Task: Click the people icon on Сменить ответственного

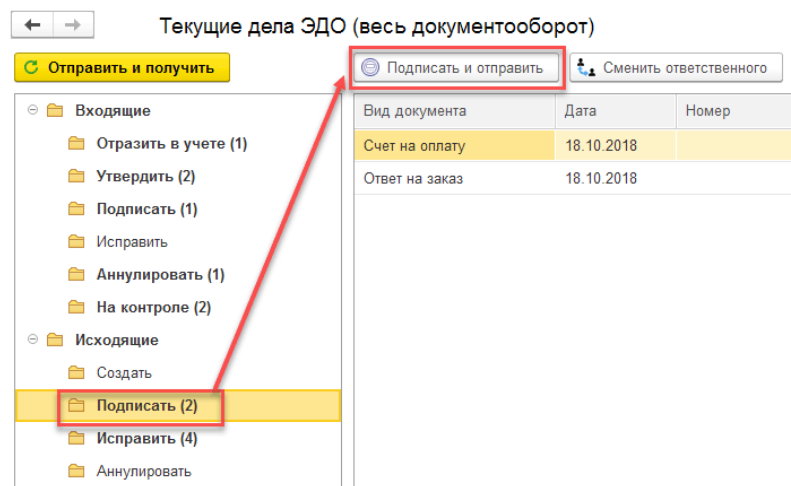Action: coord(586,67)
